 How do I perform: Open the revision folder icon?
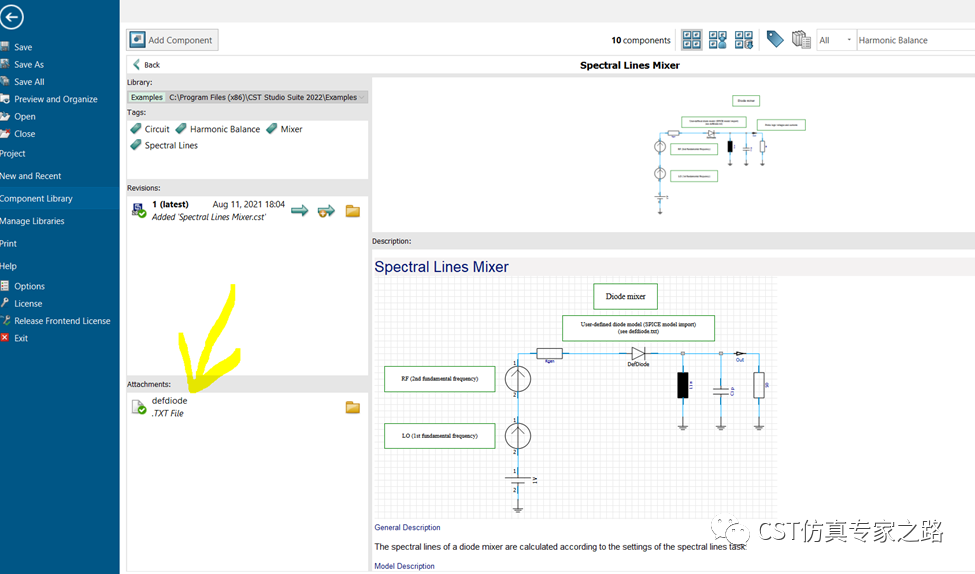pyautogui.click(x=353, y=211)
